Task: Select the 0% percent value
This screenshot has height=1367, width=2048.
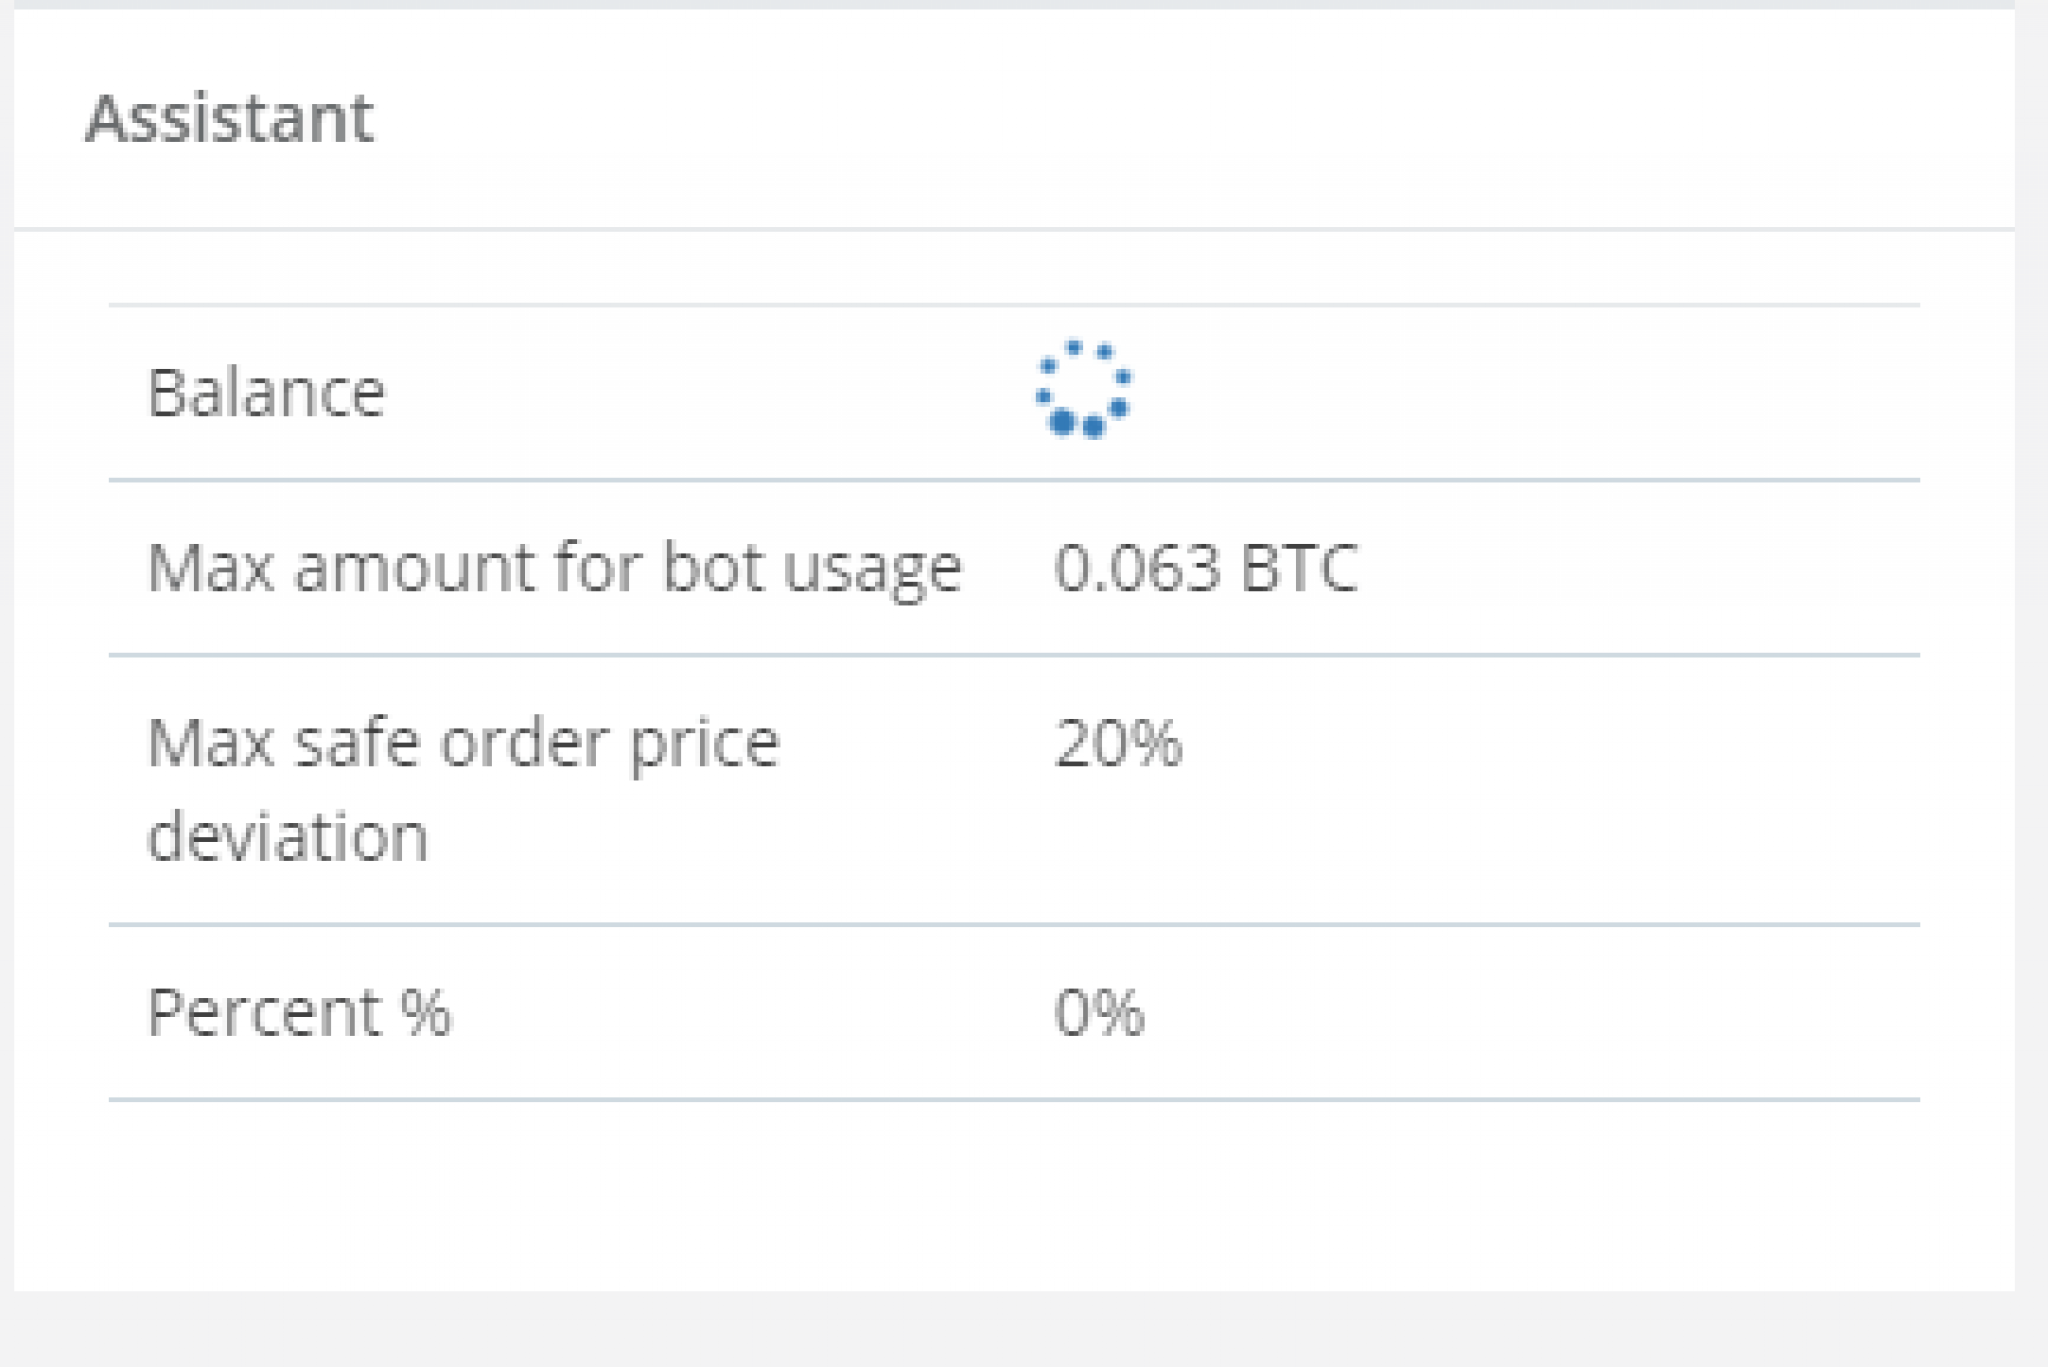Action: pyautogui.click(x=1098, y=1012)
